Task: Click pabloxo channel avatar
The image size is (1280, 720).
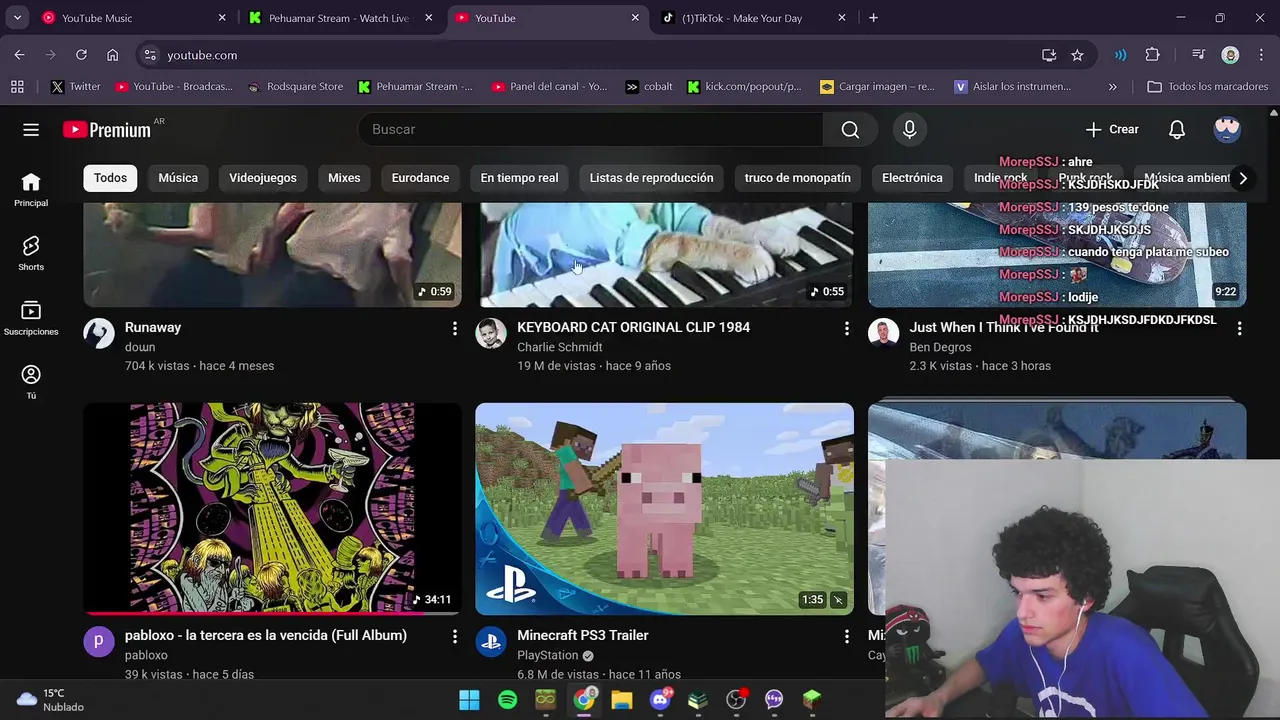Action: pos(99,641)
